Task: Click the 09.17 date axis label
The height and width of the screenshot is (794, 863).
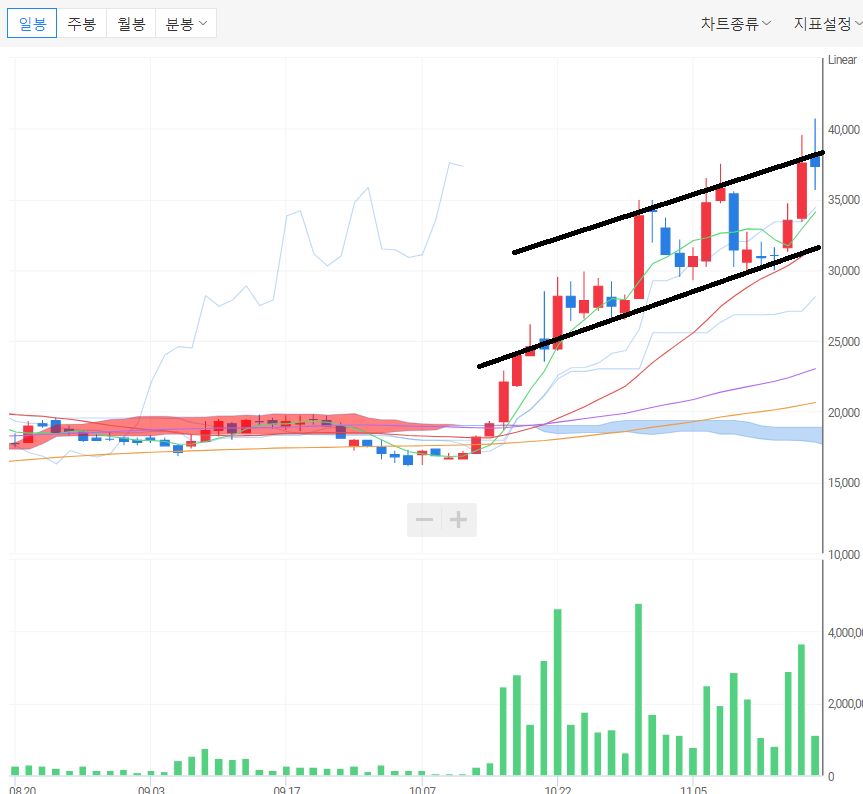Action: point(287,790)
